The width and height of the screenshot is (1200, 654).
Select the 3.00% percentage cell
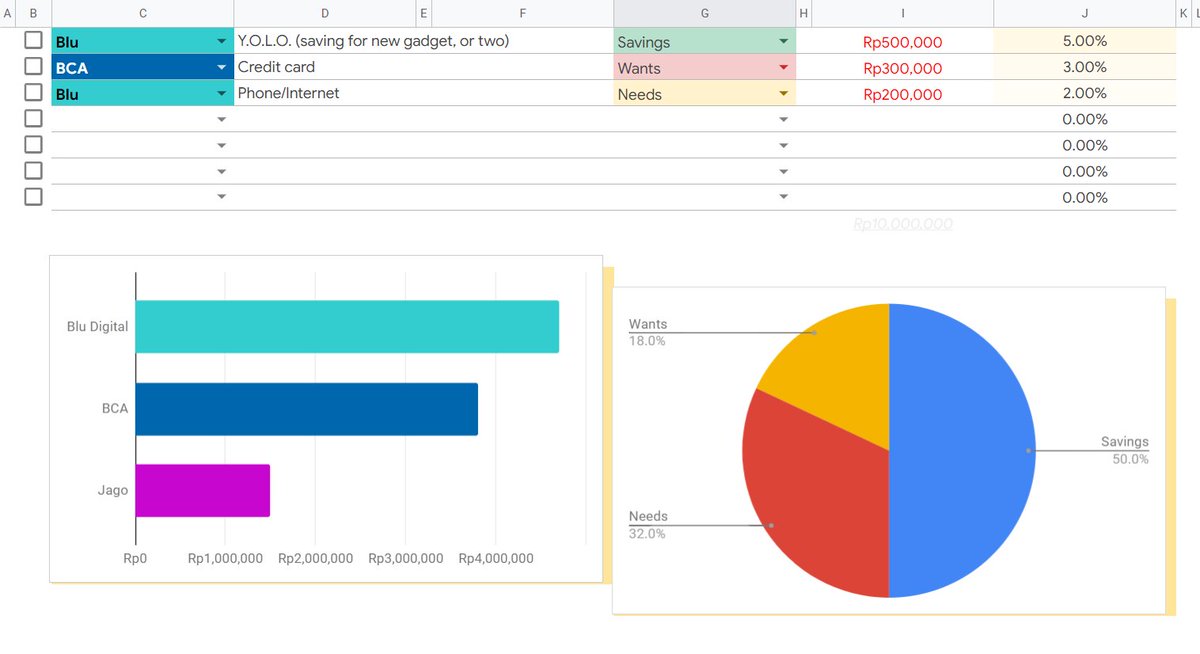pos(1085,67)
